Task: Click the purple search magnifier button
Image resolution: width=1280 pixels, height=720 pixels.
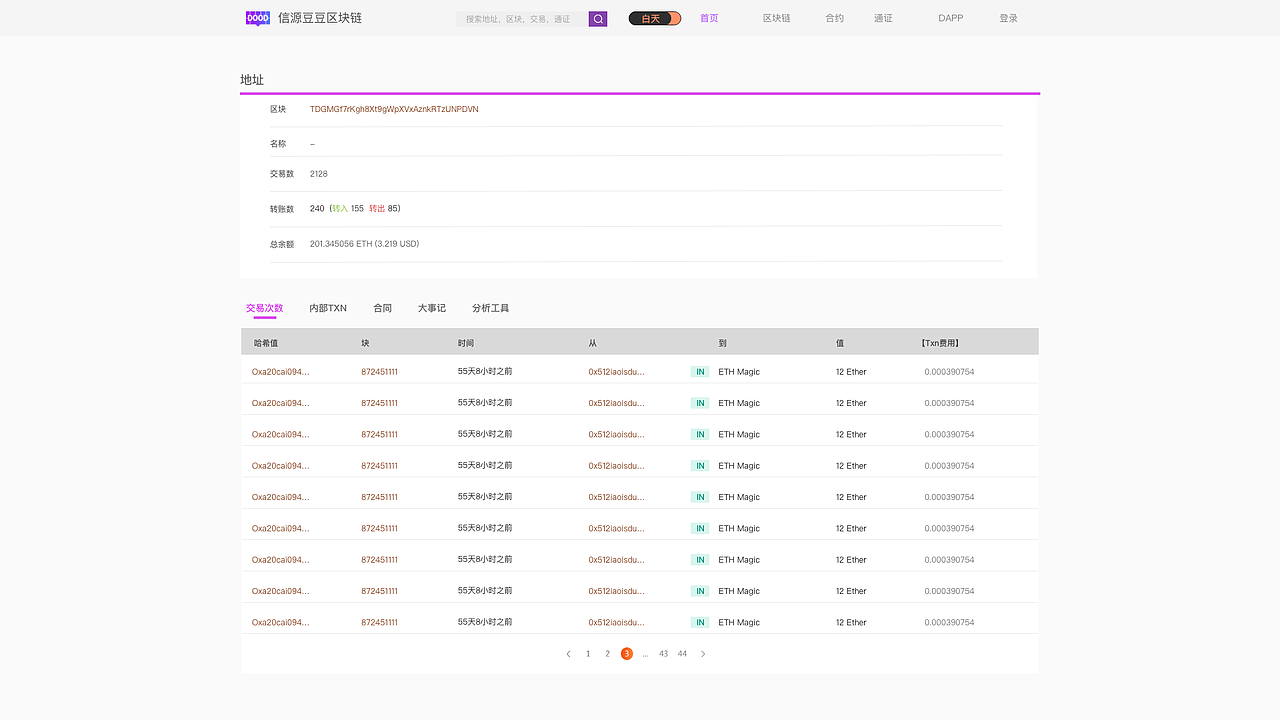Action: point(598,19)
